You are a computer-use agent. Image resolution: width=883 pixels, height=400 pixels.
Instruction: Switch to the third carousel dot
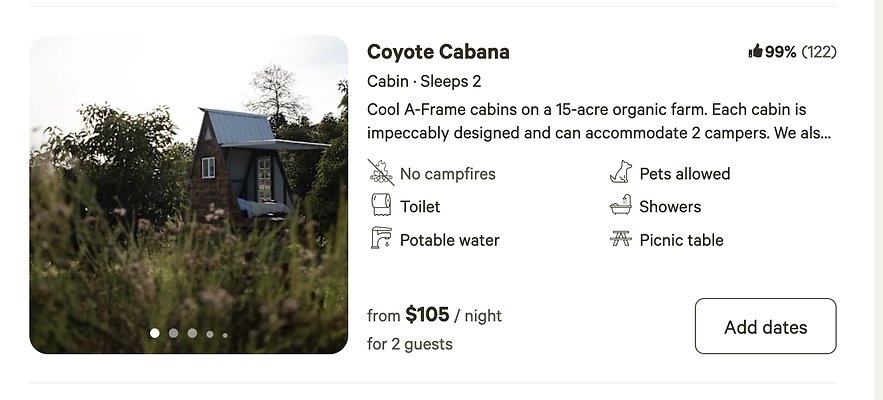[192, 333]
